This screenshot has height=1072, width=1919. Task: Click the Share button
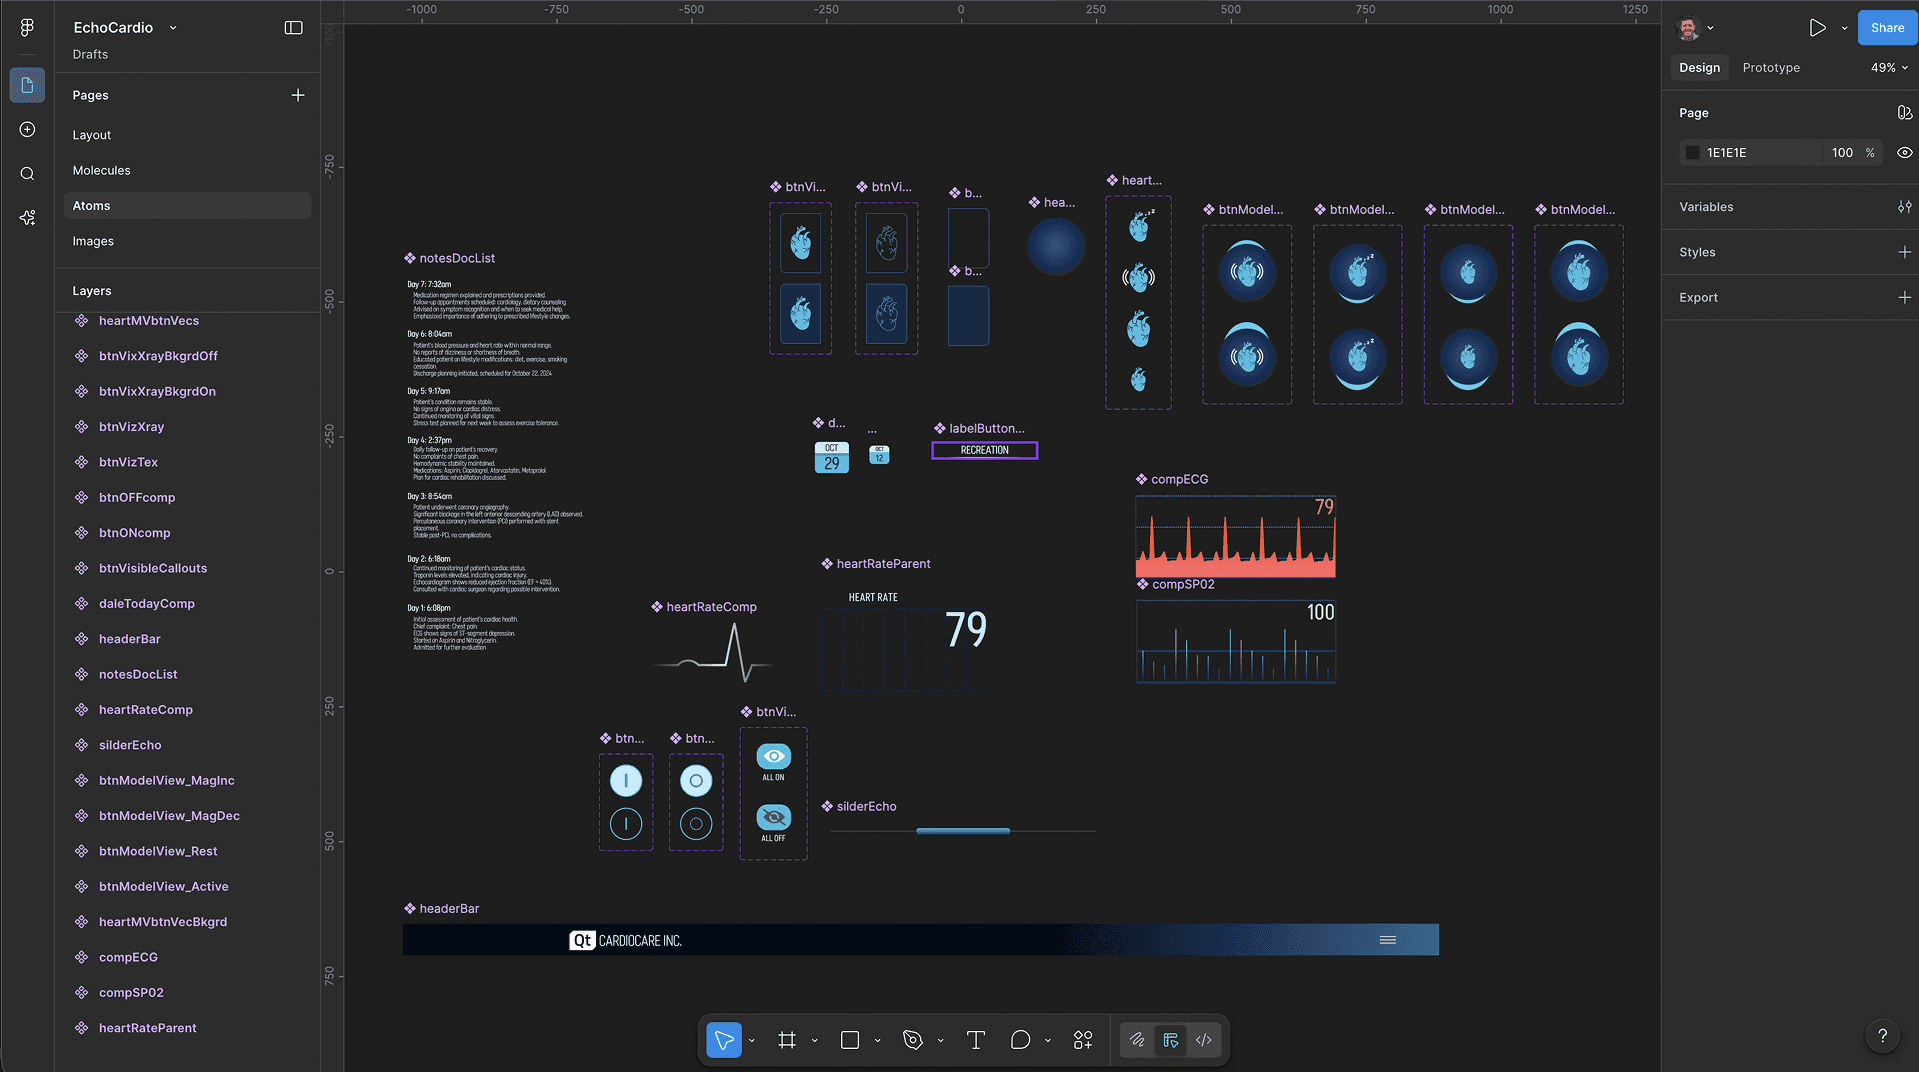coord(1887,28)
